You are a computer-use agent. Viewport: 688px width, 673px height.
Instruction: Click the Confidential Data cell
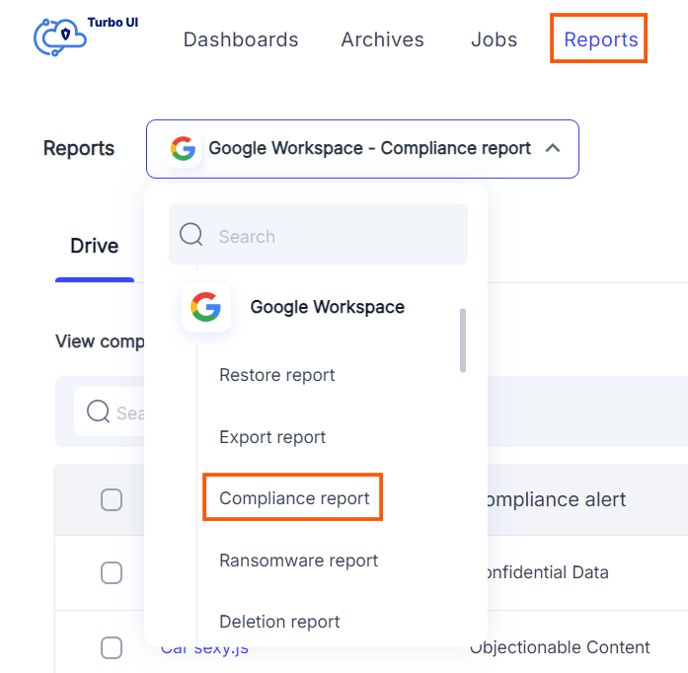click(548, 573)
